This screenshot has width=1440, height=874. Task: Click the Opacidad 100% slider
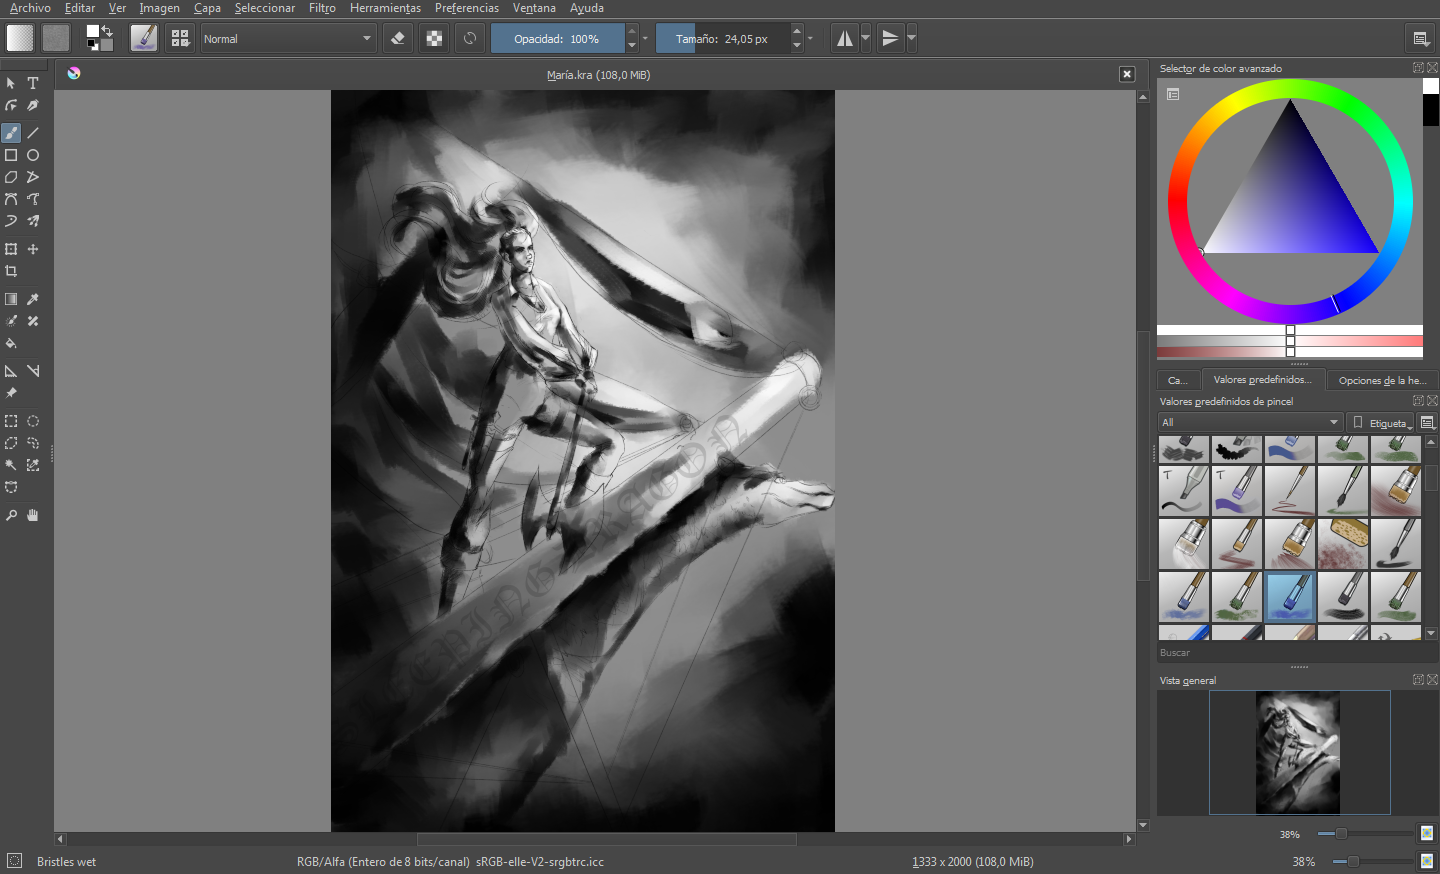(558, 38)
